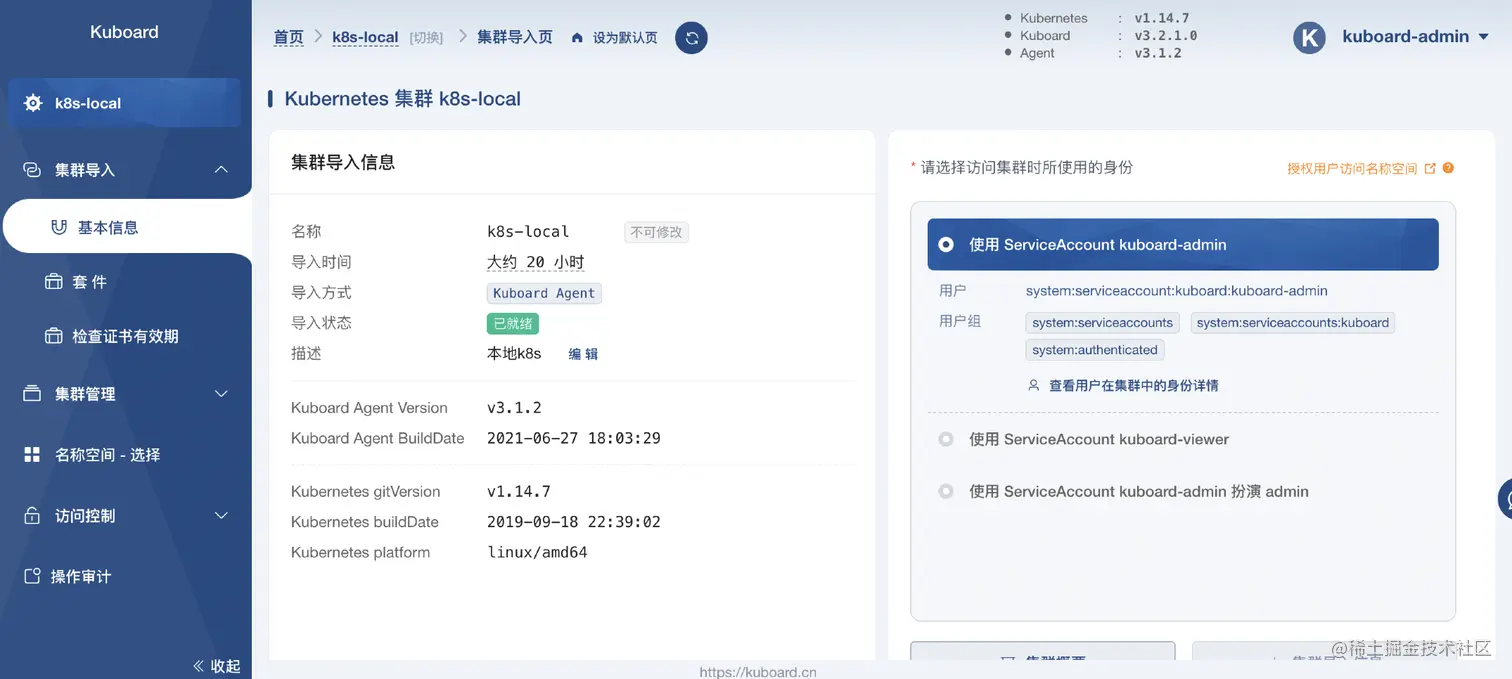Open the 操作审计 menu item
The width and height of the screenshot is (1512, 679).
pyautogui.click(x=126, y=577)
